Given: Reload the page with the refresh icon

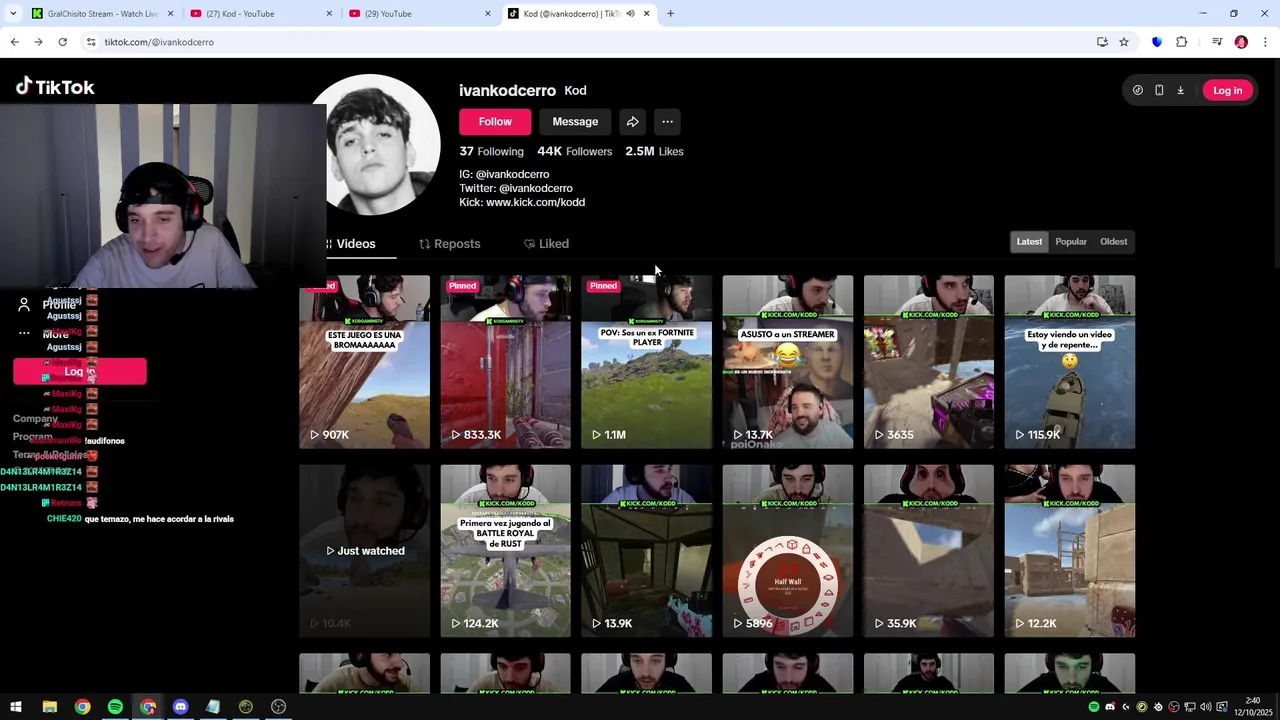Looking at the screenshot, I should click(62, 42).
